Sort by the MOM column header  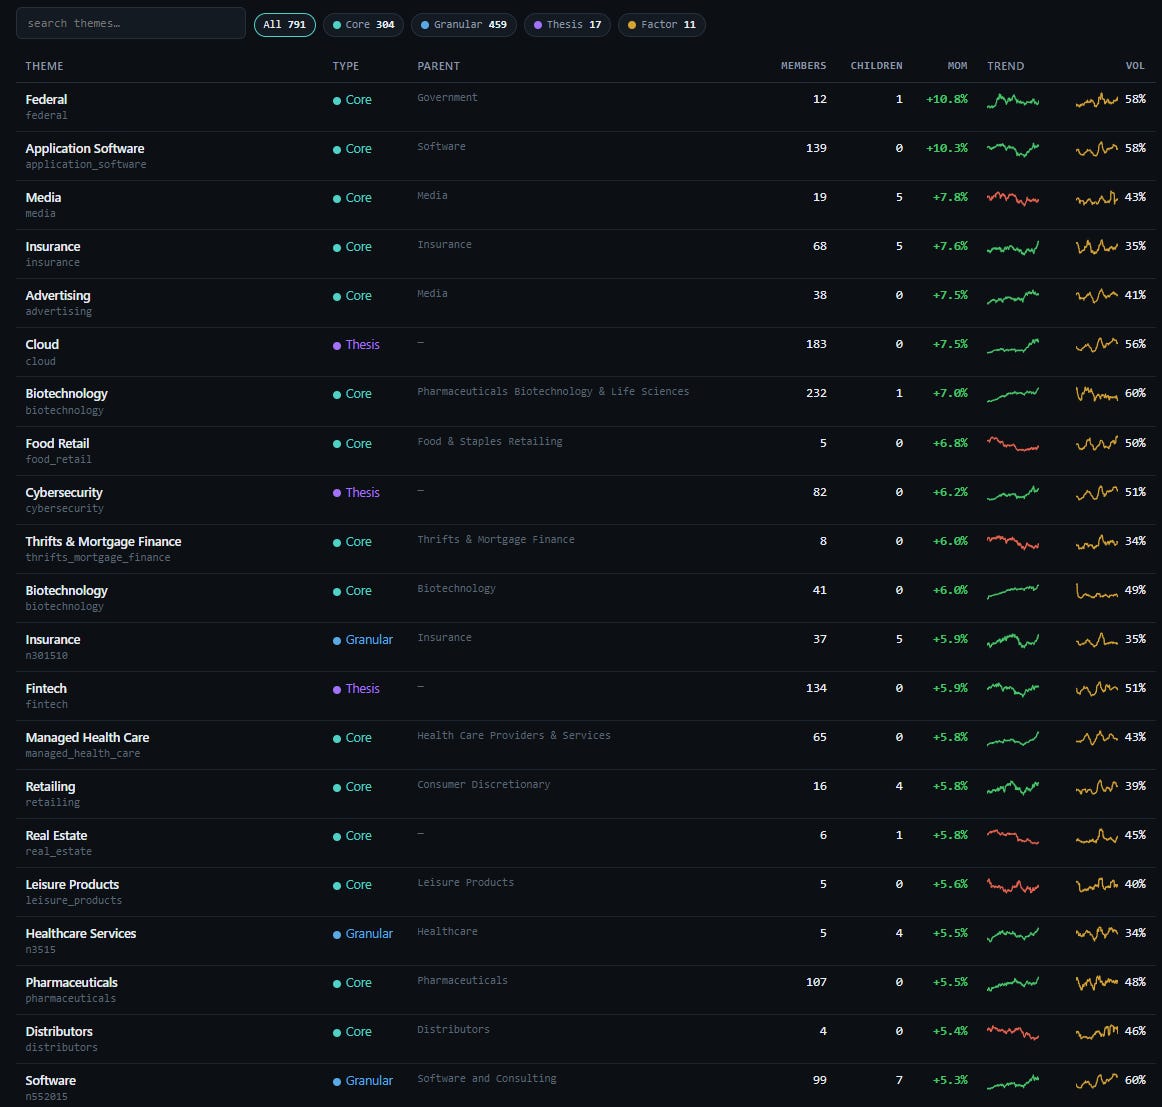pos(957,66)
